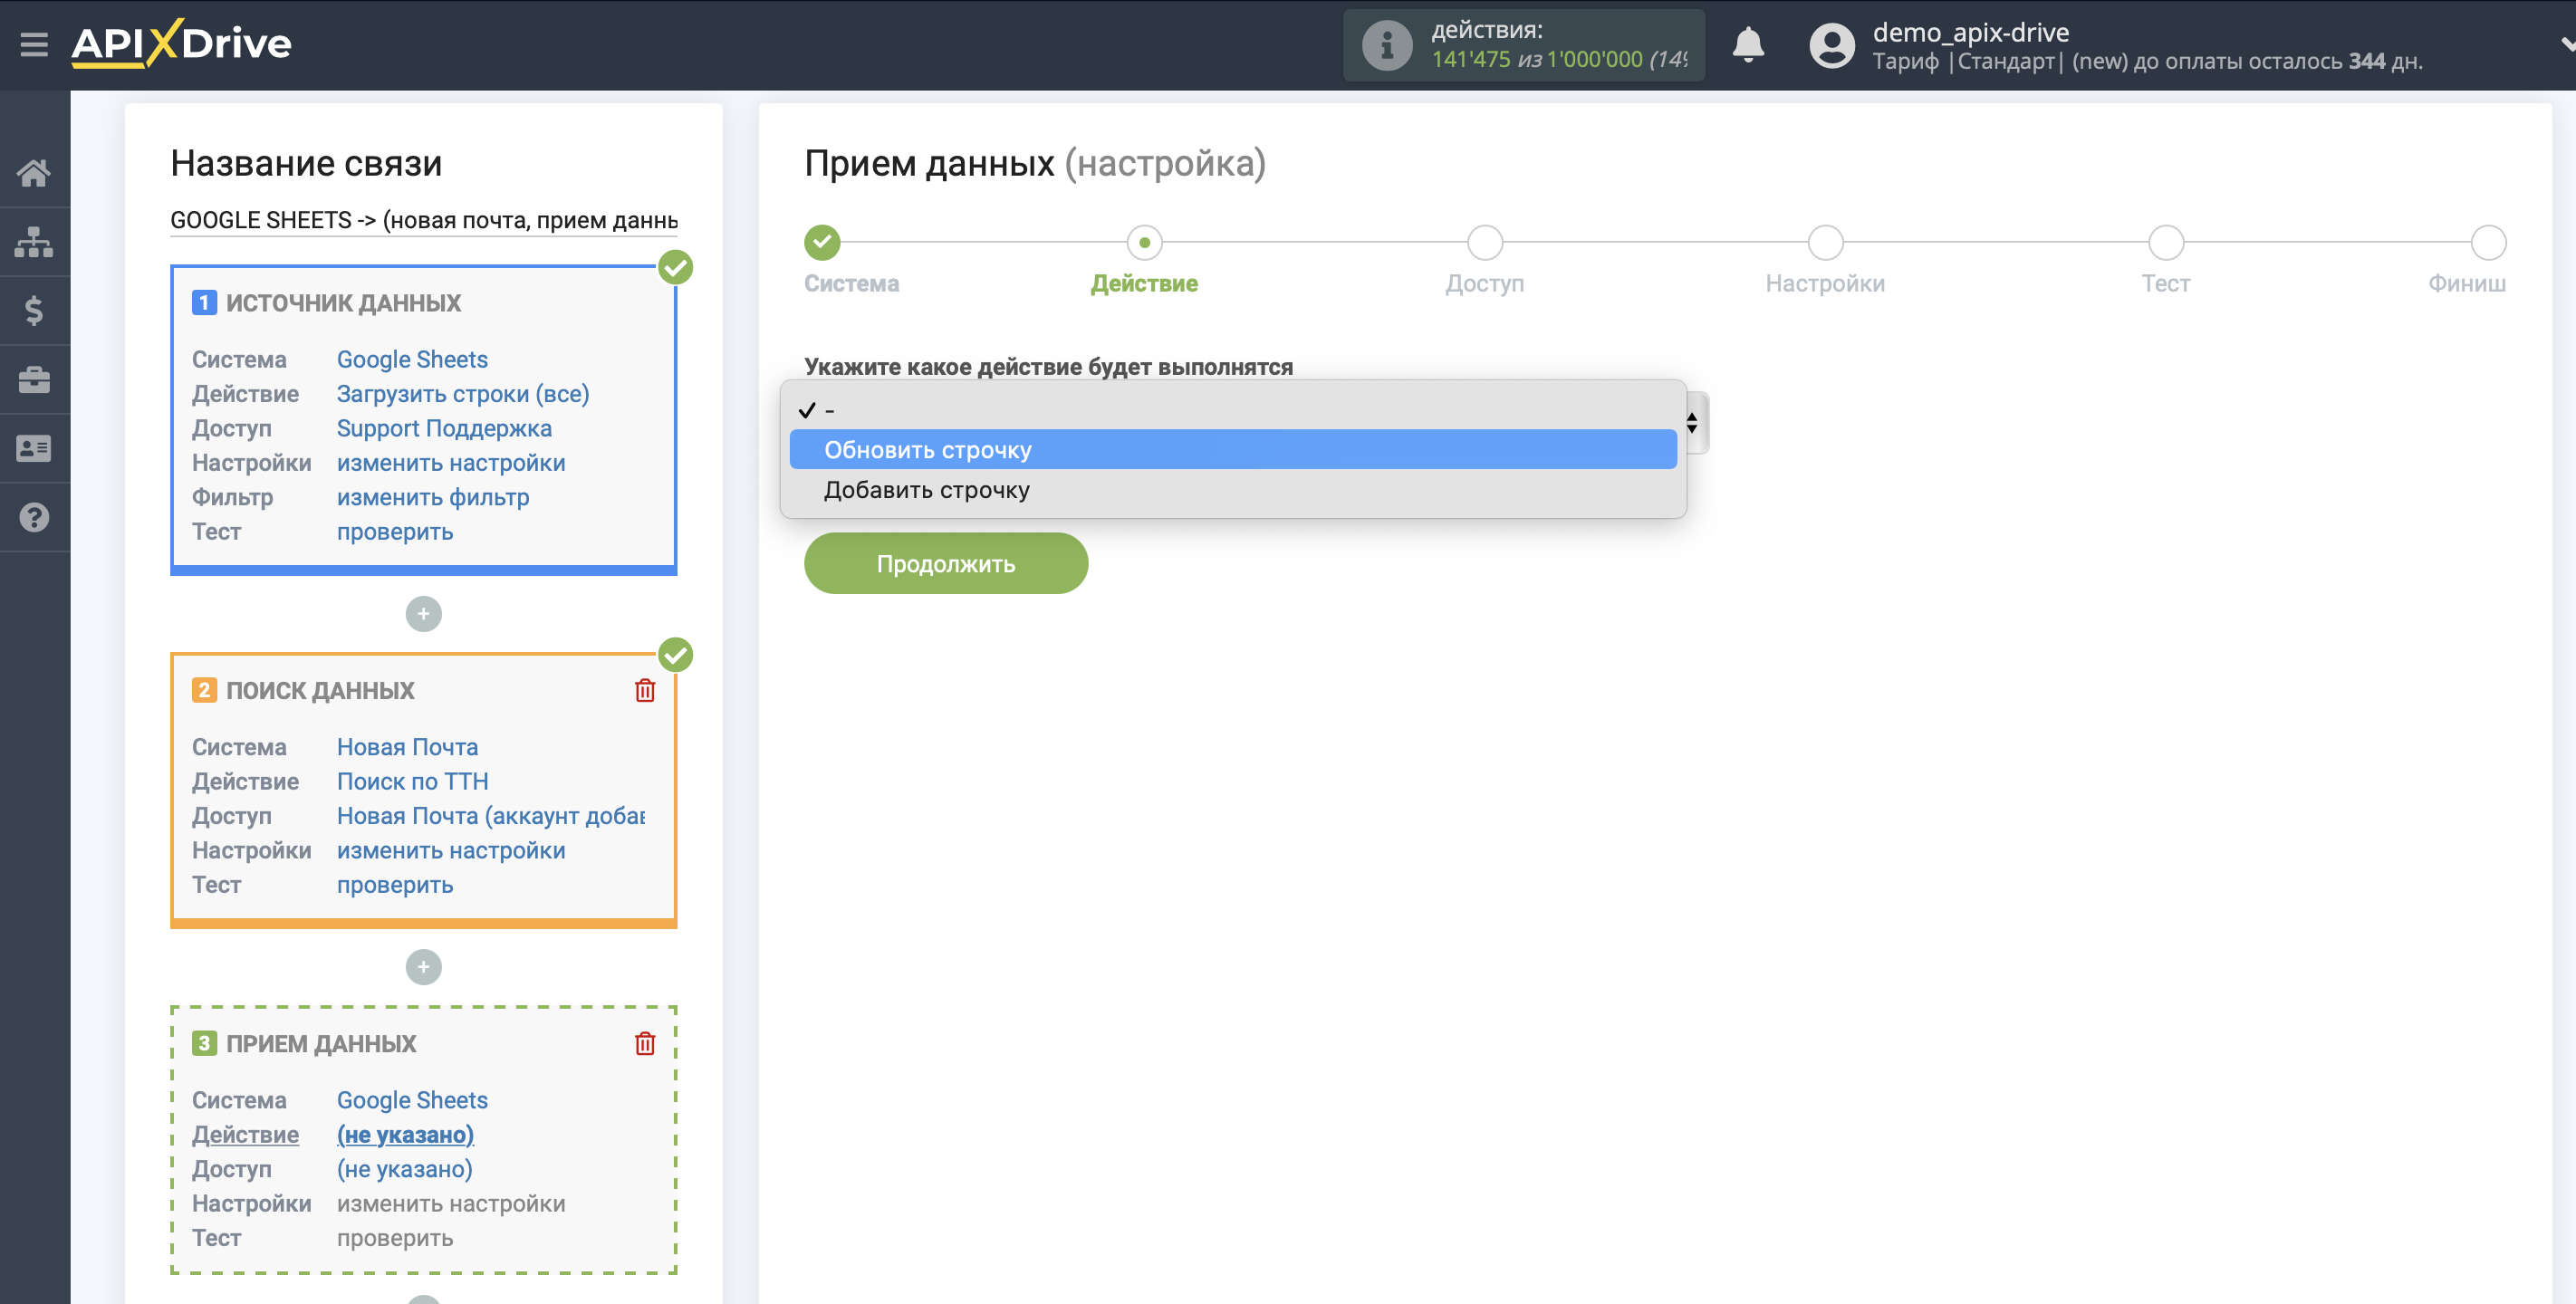Screen dimensions: 2576x1304
Task: Open the notifications bell
Action: tap(1748, 45)
